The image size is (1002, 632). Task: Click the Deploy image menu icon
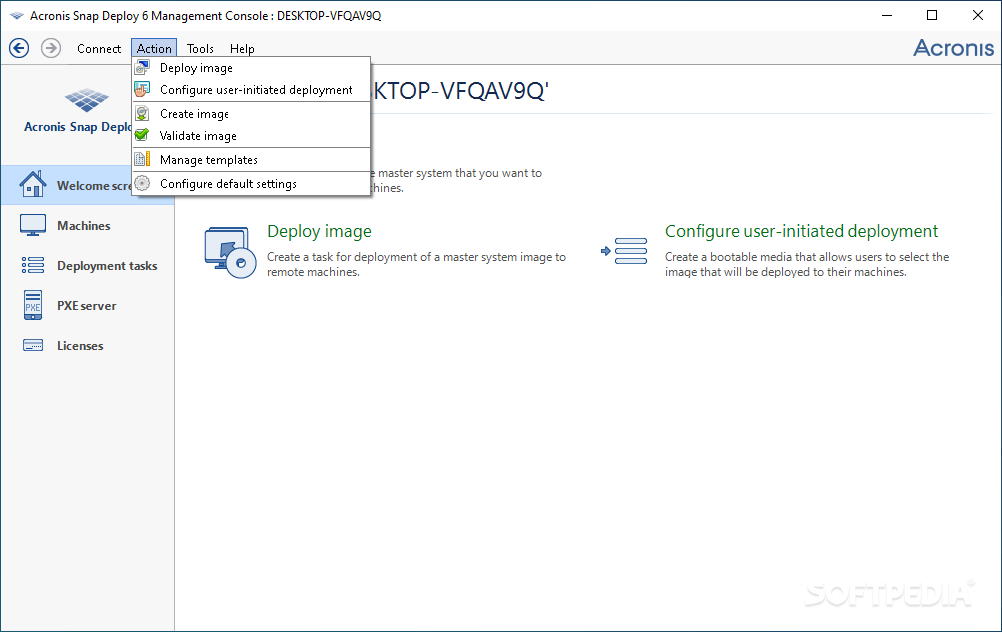[x=142, y=68]
